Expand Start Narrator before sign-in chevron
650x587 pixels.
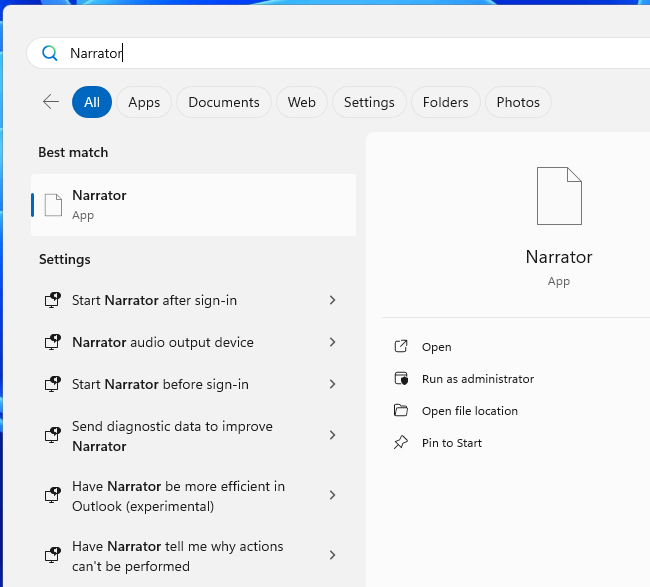pos(332,384)
